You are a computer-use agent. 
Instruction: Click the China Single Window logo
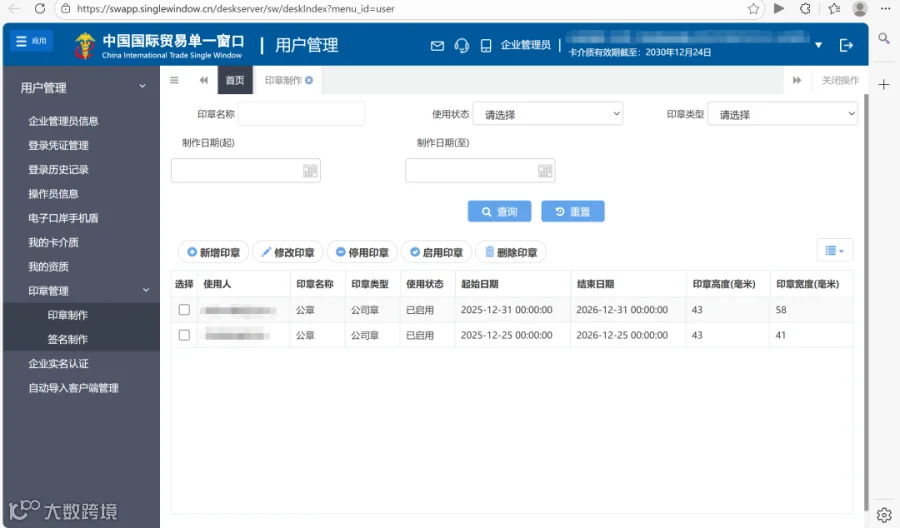(158, 46)
